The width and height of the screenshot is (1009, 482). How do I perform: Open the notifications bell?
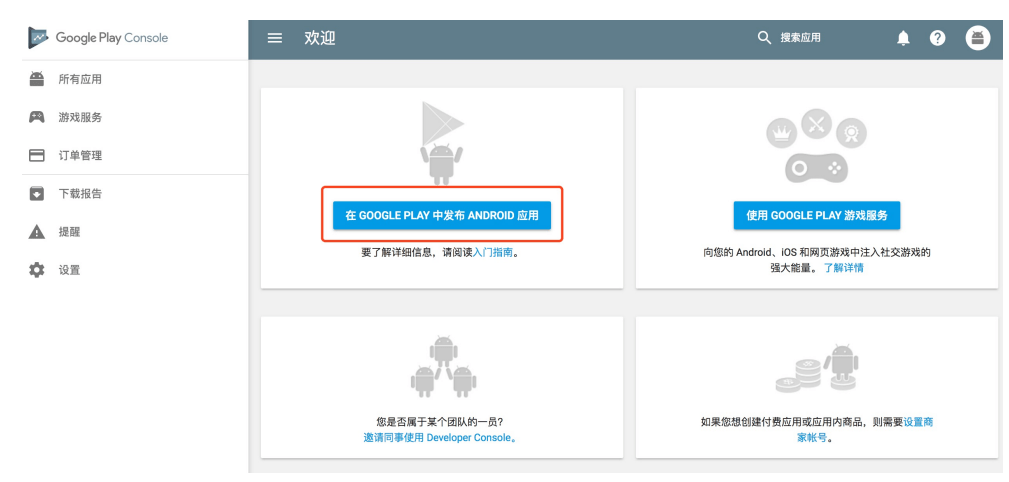[x=903, y=39]
